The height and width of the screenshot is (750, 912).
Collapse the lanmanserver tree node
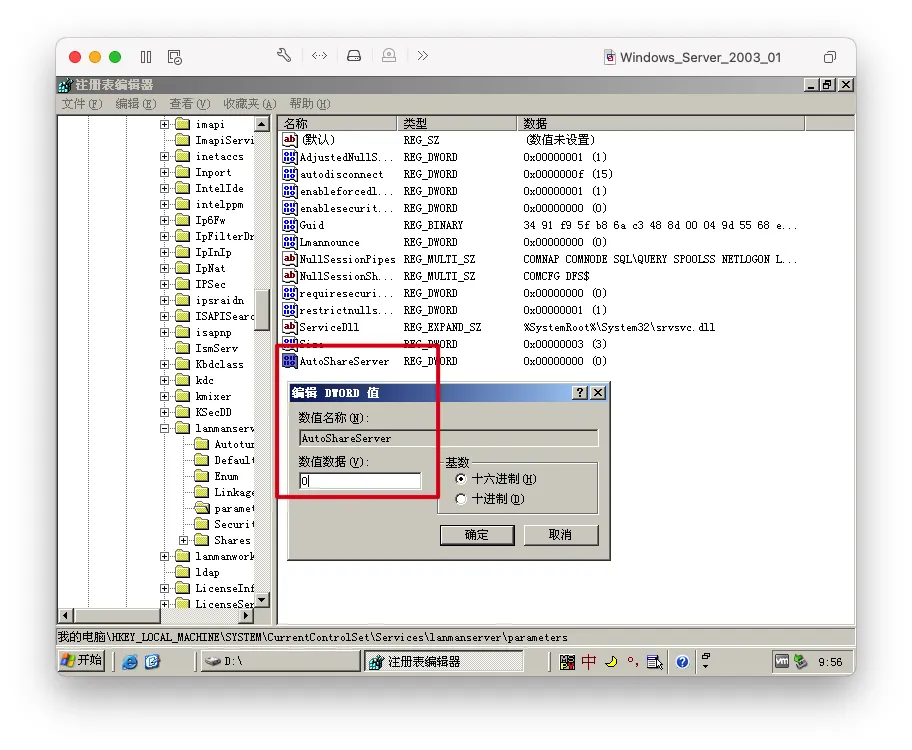(x=165, y=428)
